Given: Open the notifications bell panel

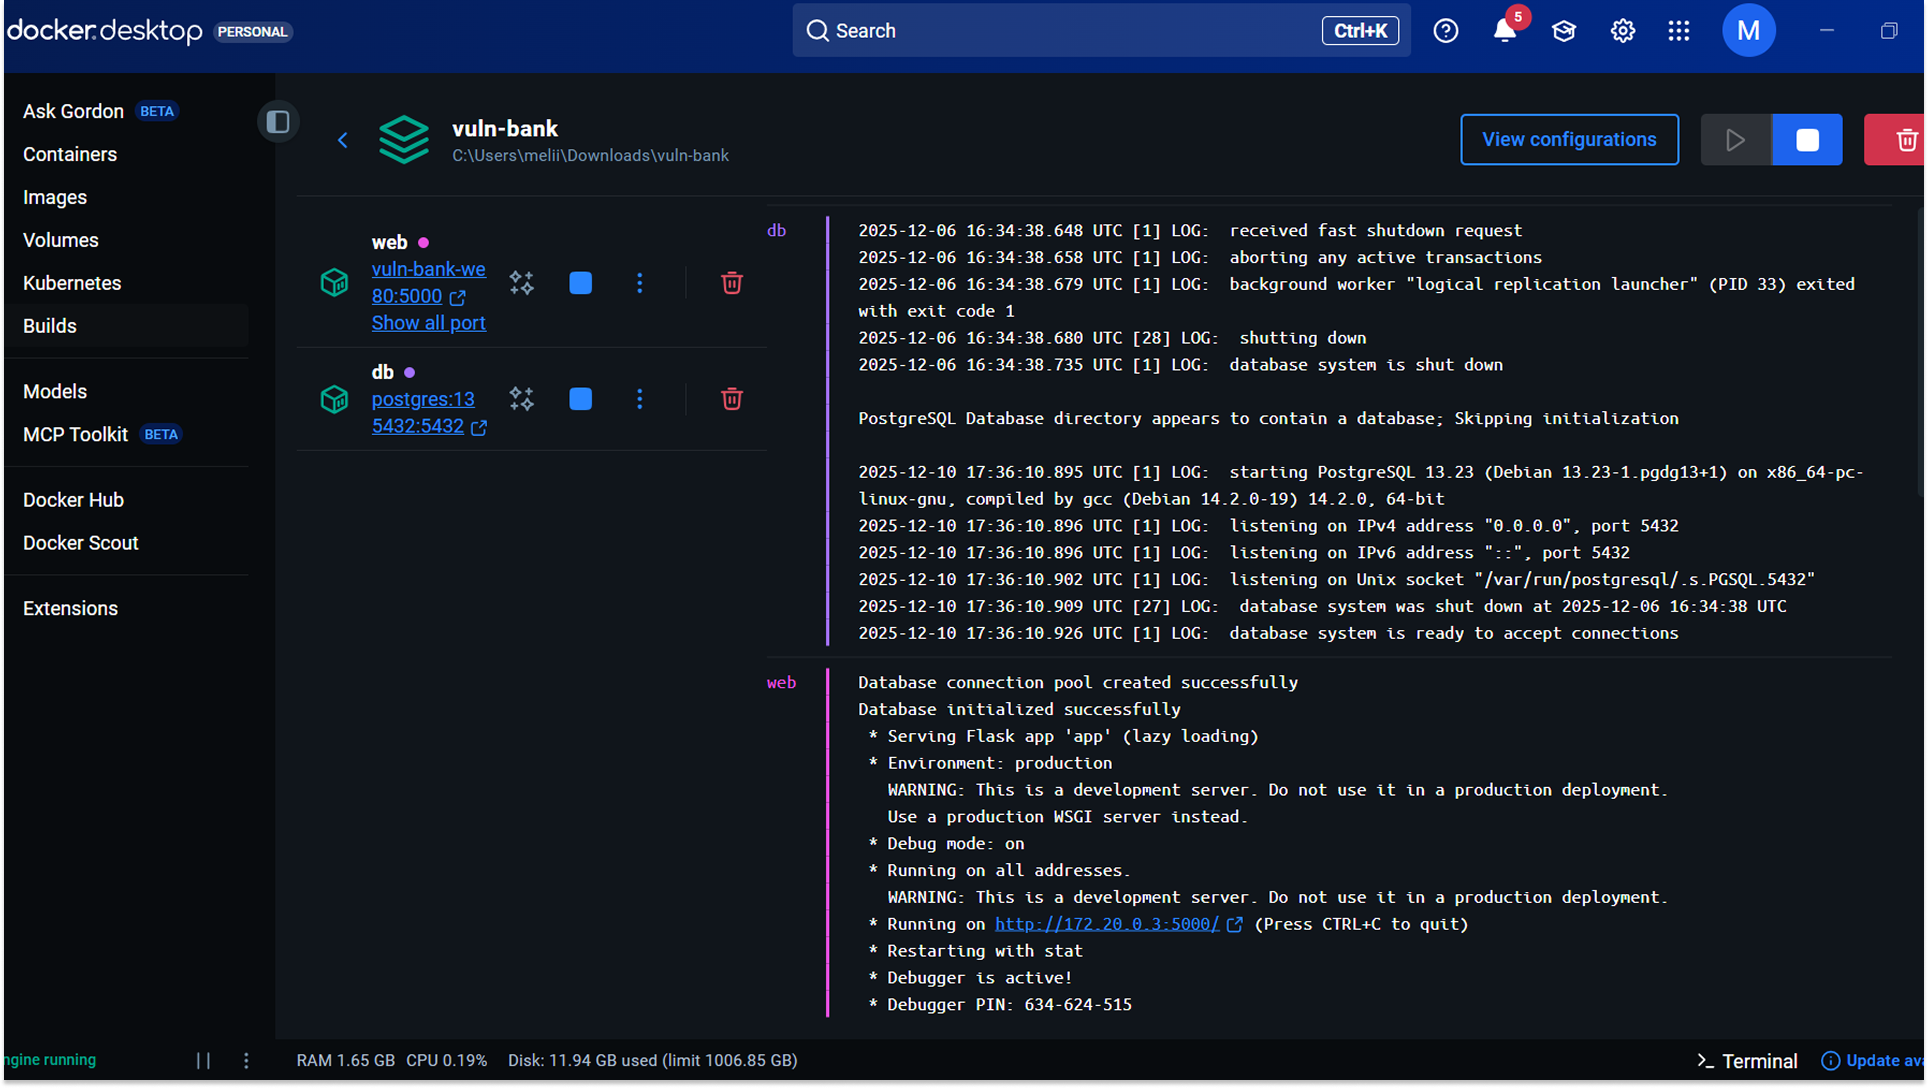Looking at the screenshot, I should 1504,30.
